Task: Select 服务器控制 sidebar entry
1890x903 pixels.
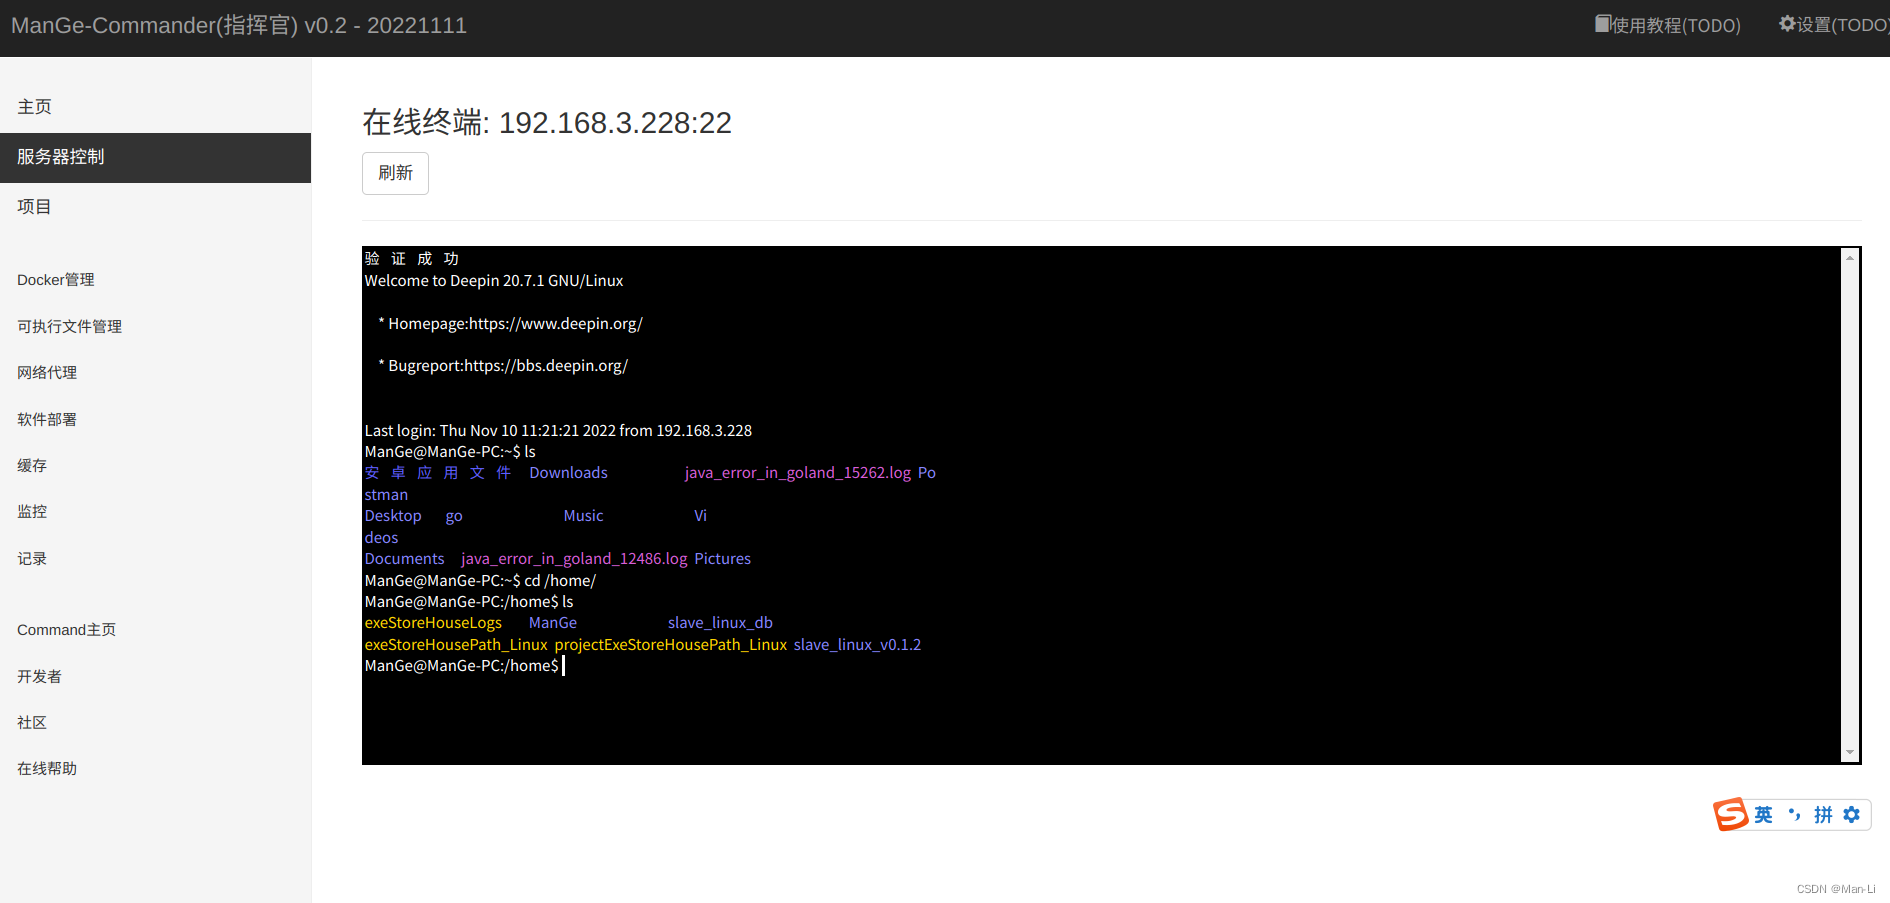Action: coord(60,157)
